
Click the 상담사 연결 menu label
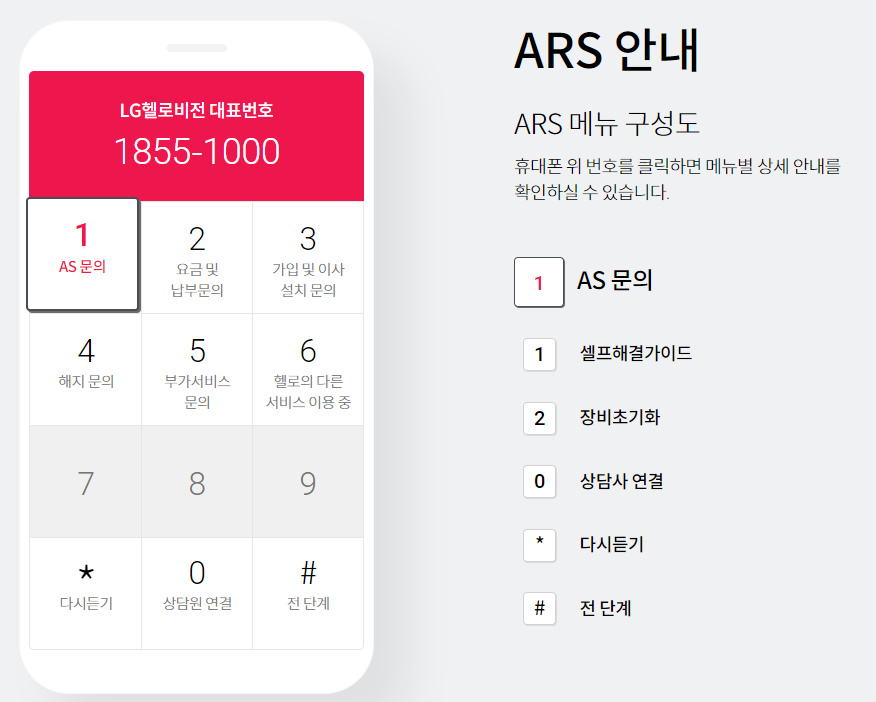tap(621, 481)
